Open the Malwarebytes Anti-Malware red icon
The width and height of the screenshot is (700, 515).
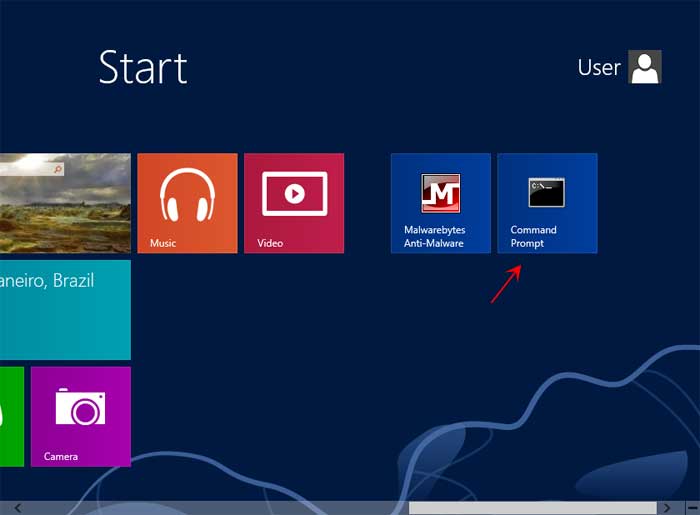440,193
